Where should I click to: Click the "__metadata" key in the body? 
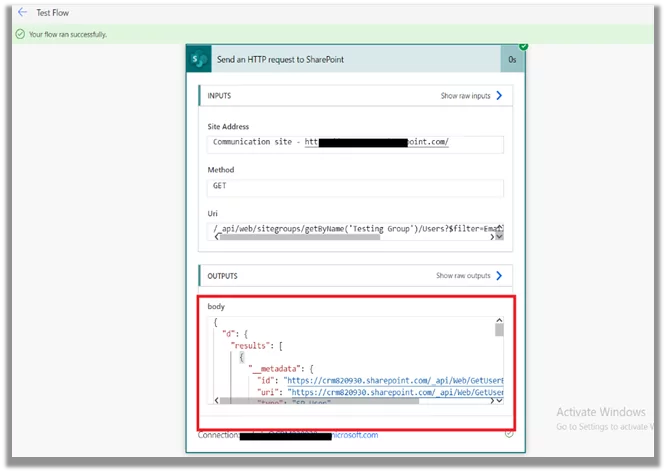coord(276,369)
